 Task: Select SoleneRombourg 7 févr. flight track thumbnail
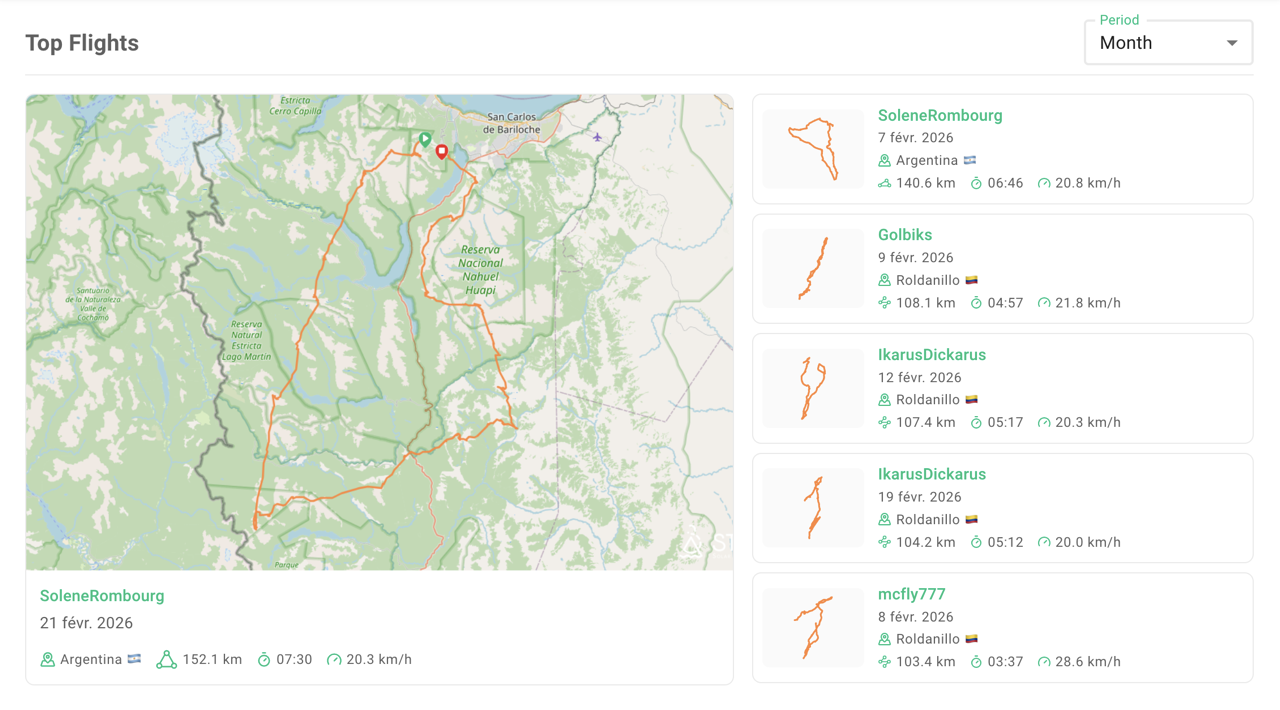[813, 149]
